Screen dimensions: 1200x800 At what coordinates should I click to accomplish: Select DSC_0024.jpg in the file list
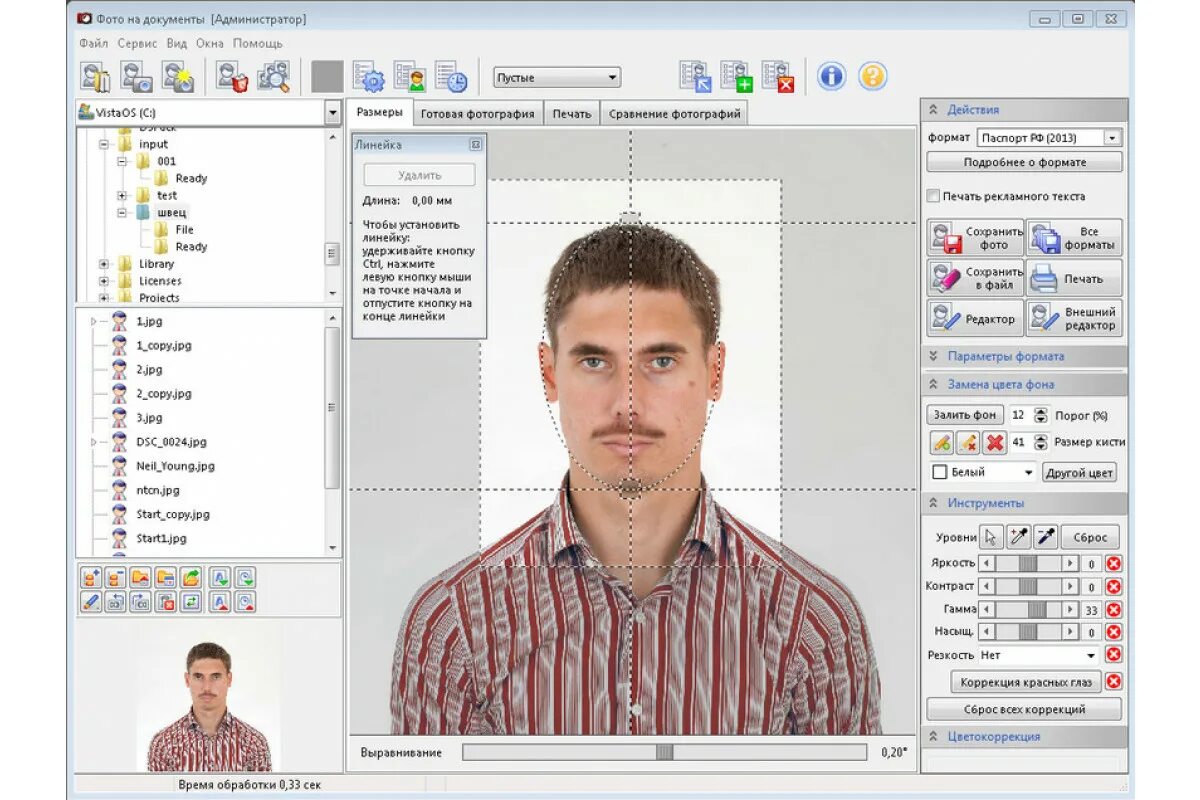(x=171, y=442)
